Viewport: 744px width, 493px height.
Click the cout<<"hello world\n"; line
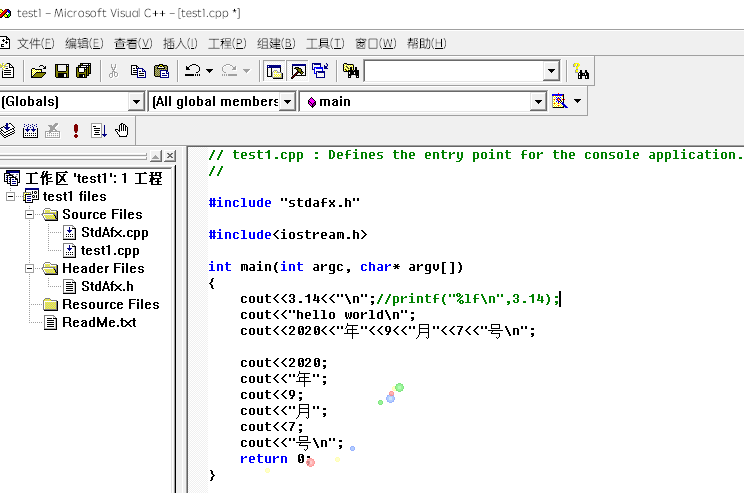[327, 315]
